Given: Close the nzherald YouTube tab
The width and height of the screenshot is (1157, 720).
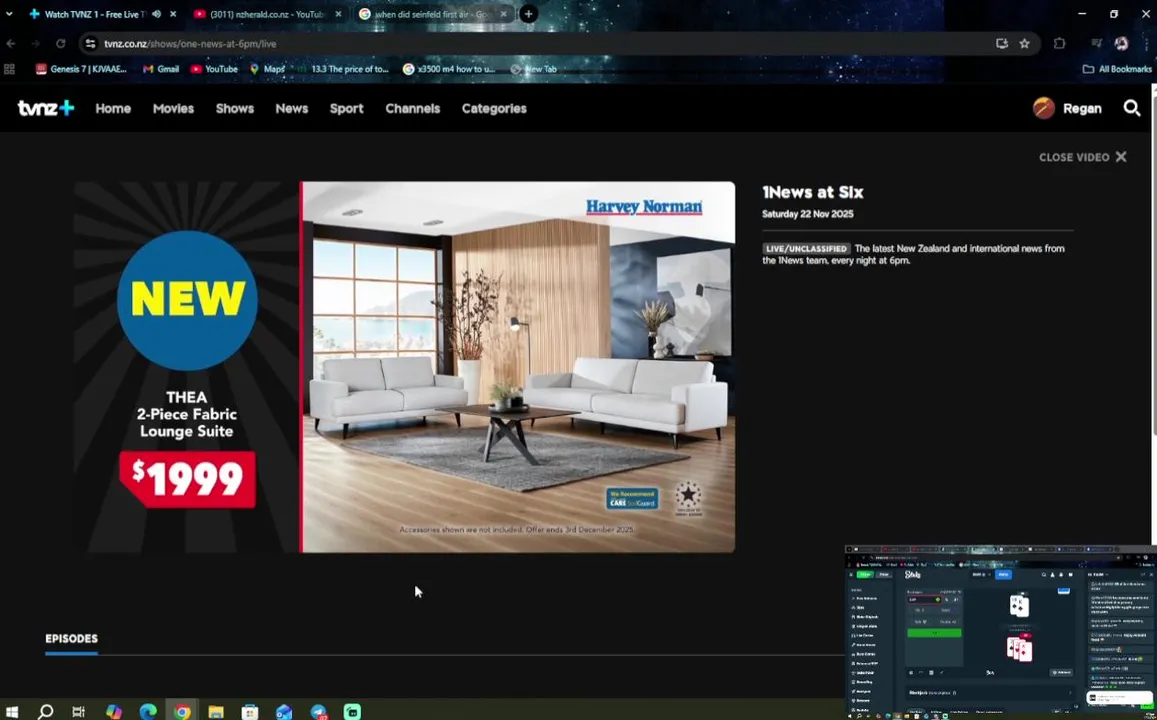Looking at the screenshot, I should 339,14.
